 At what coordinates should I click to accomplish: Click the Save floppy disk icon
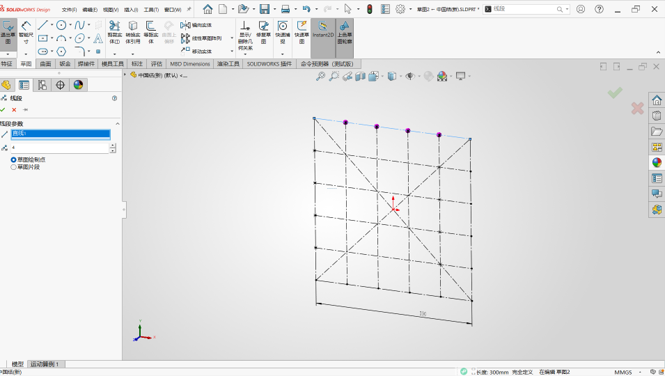[265, 9]
